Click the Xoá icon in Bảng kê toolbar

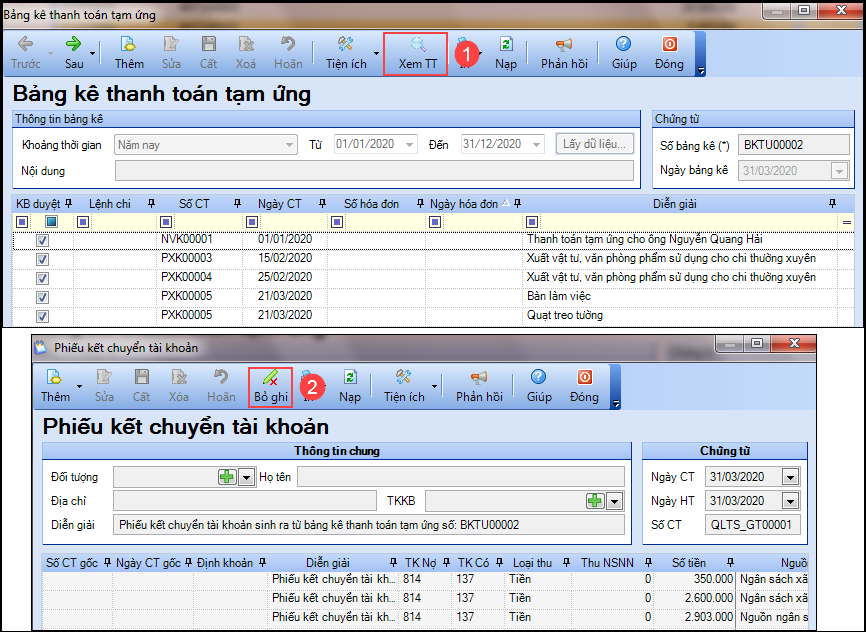coord(246,44)
